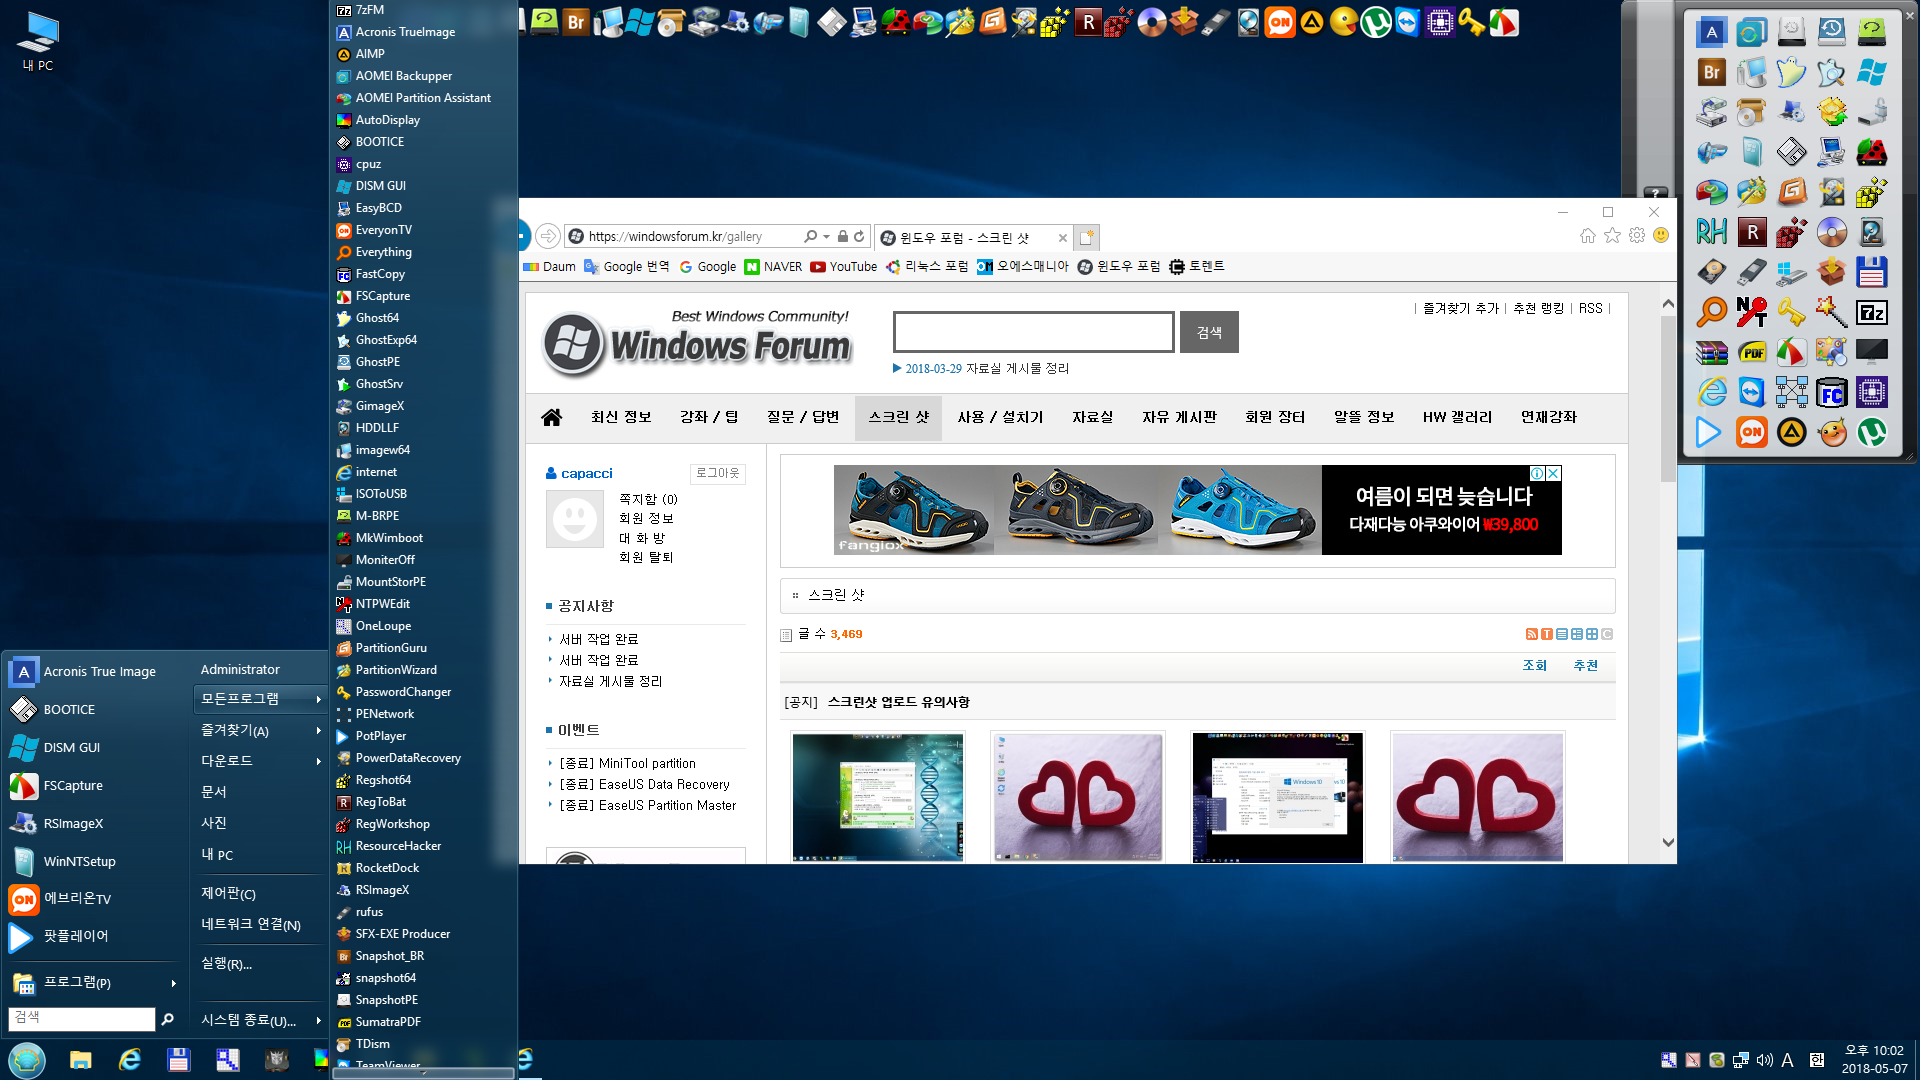This screenshot has height=1080, width=1920.
Task: Launch the yellow PDF icon in launcher panel
Action: coord(1751,352)
